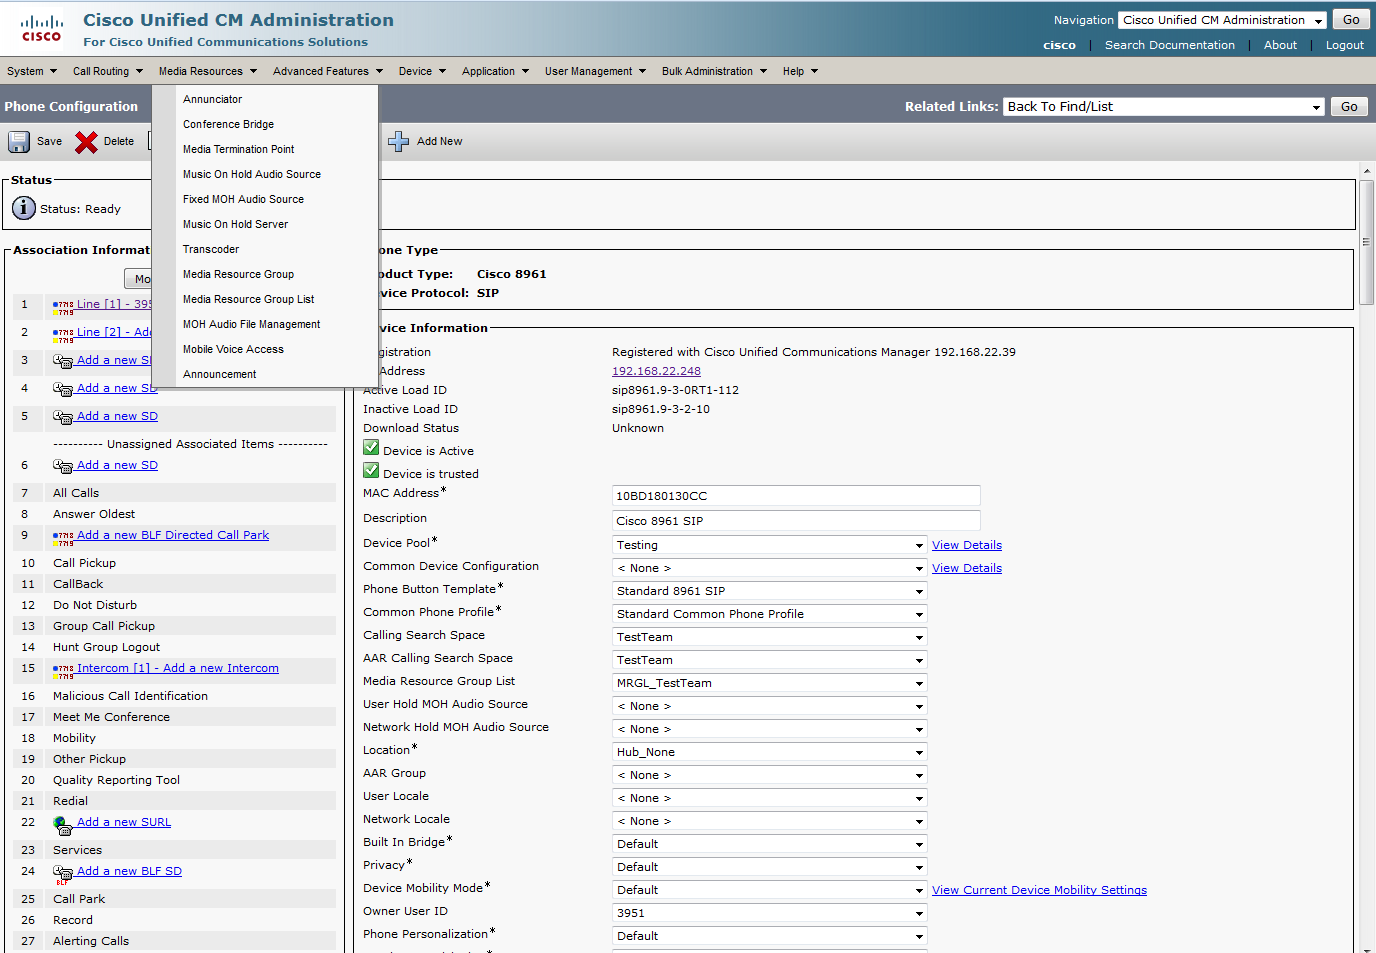Click the red Delete X icon
The image size is (1376, 953).
[86, 142]
